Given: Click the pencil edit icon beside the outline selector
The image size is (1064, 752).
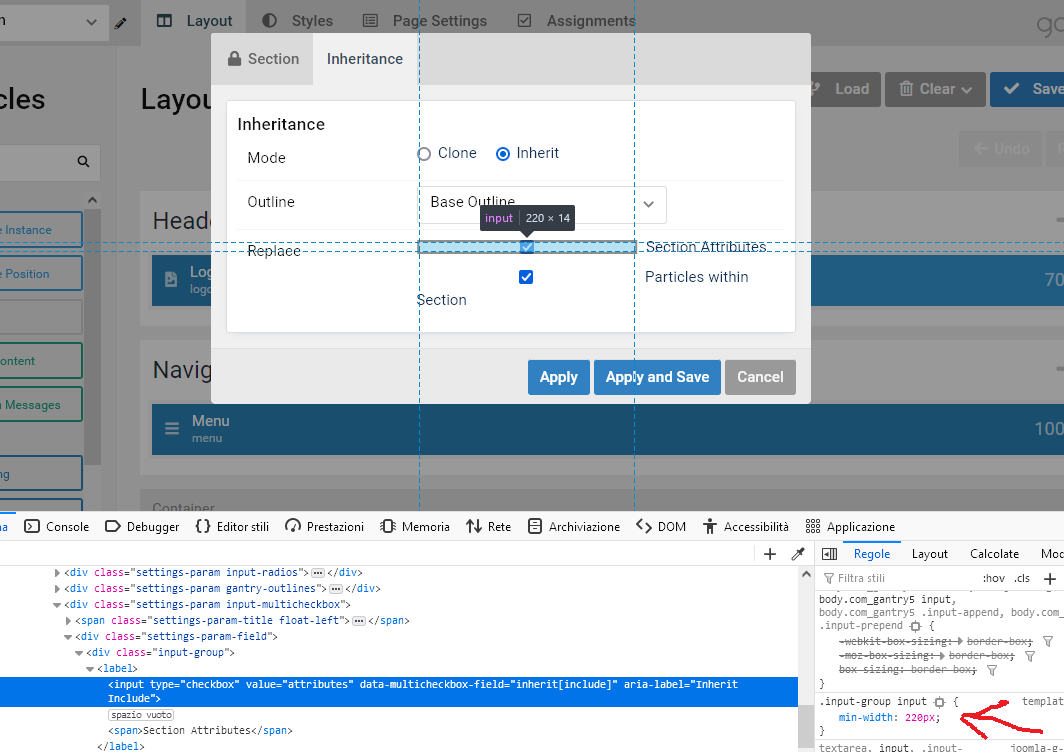Looking at the screenshot, I should (120, 23).
